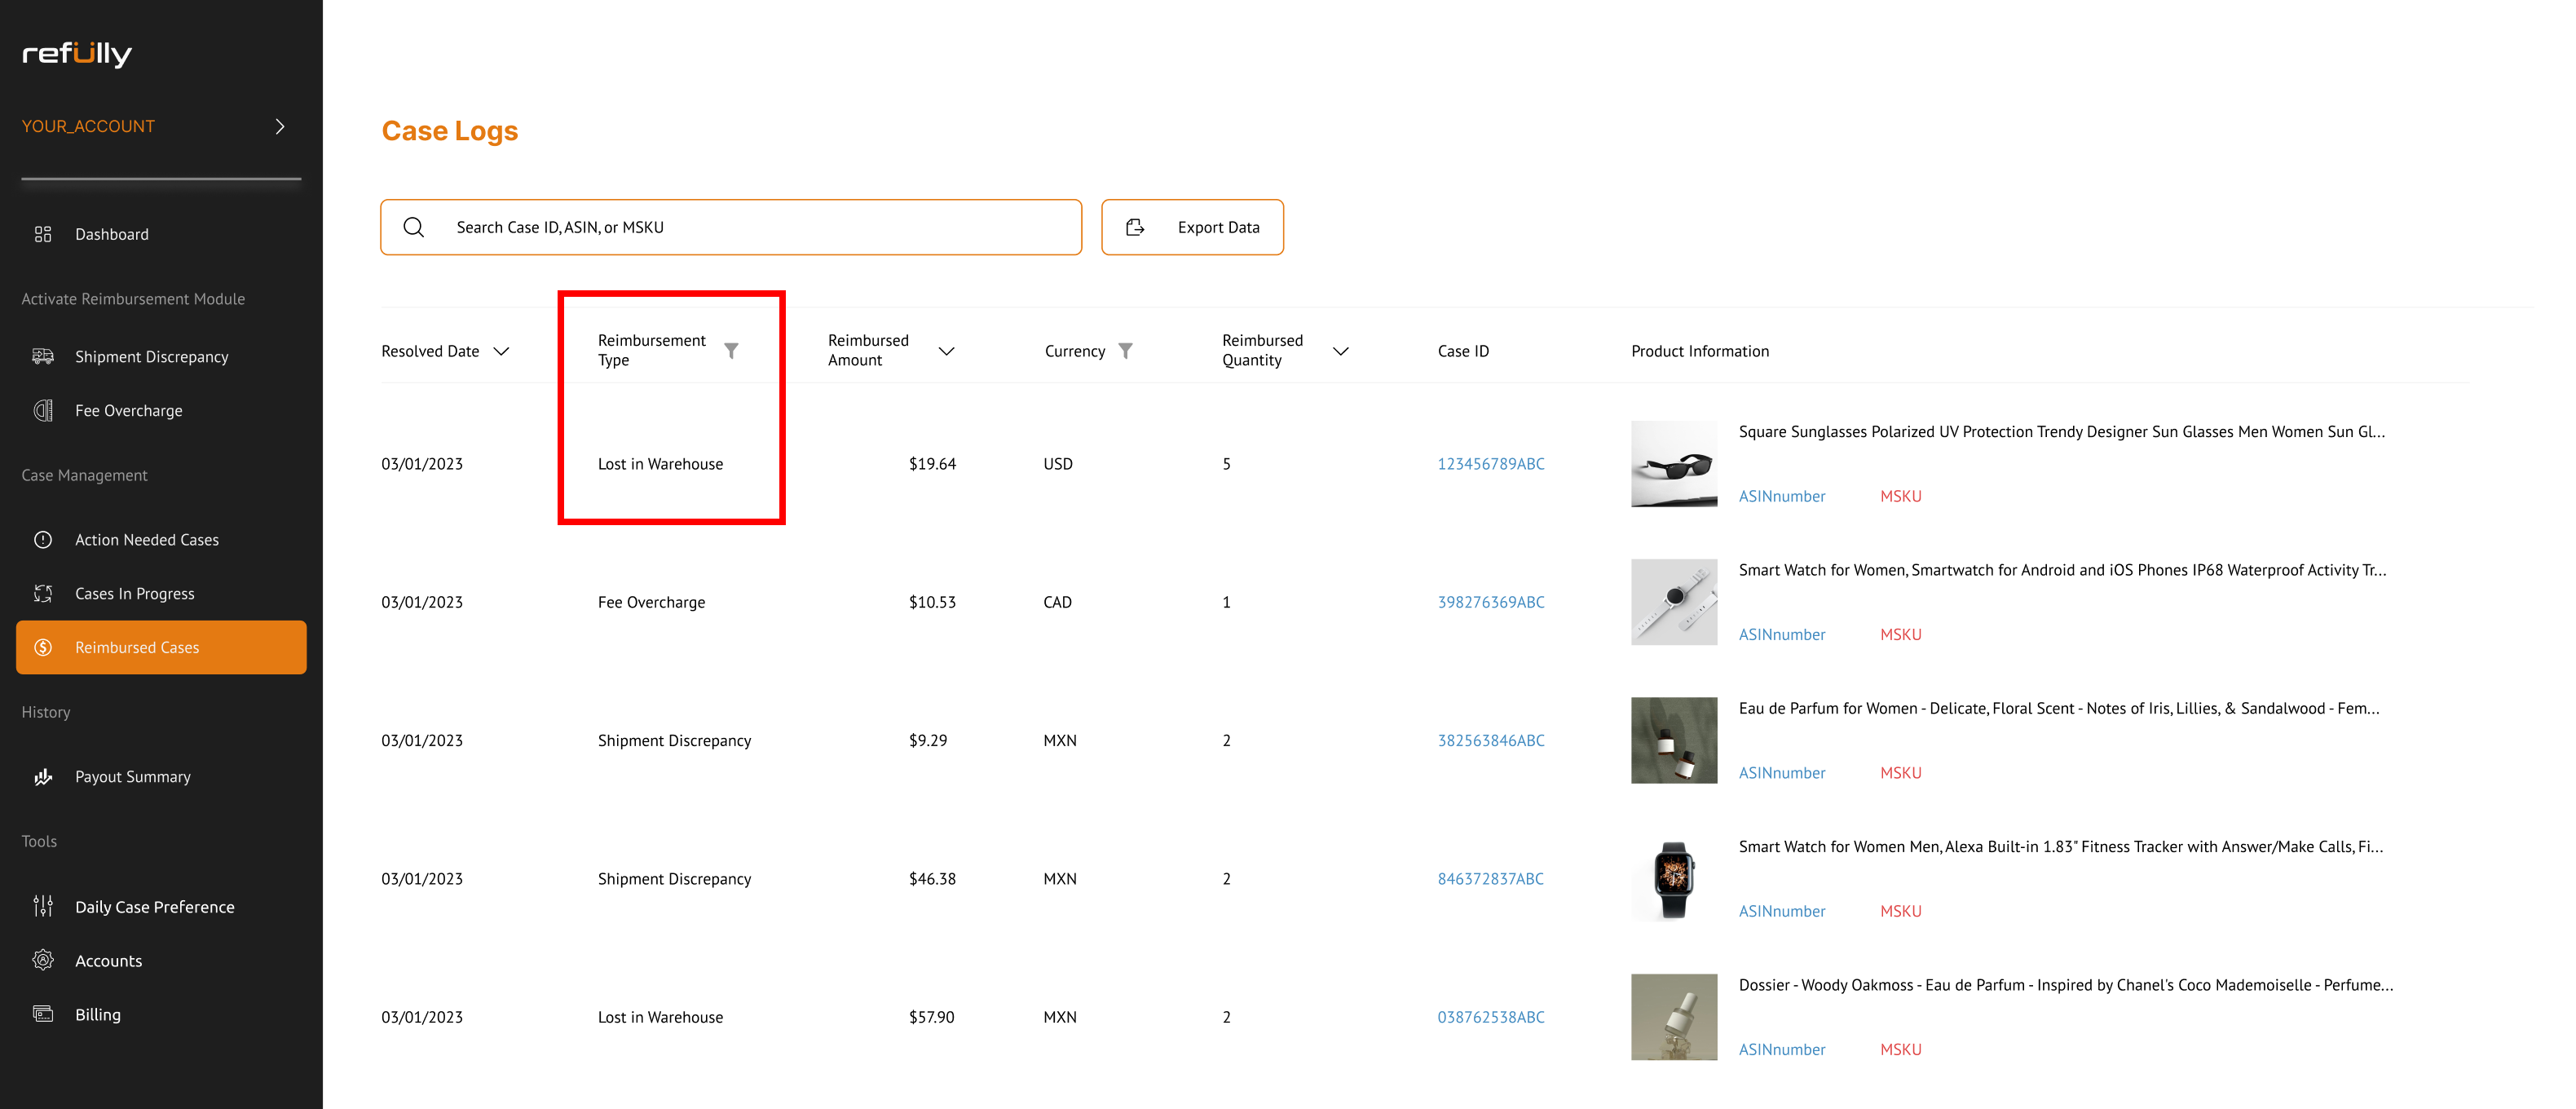Filter by Currency funnel icon
Viewport: 2576px width, 1109px height.
pyautogui.click(x=1125, y=351)
